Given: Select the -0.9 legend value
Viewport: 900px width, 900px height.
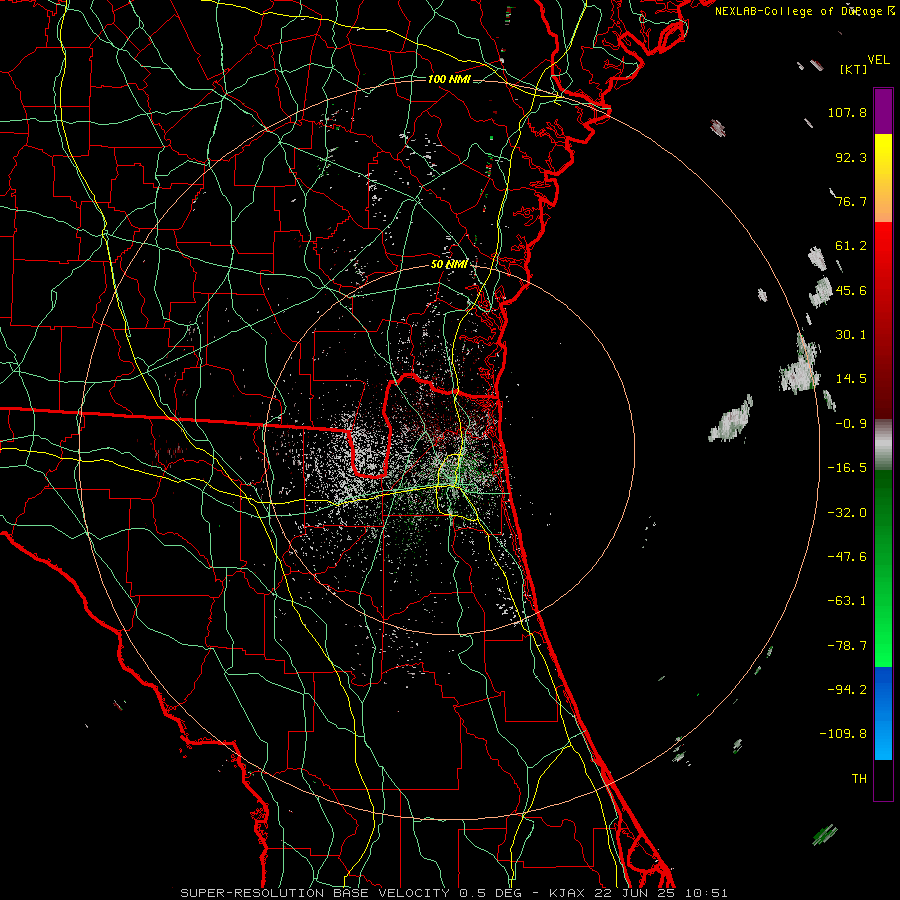Looking at the screenshot, I should 851,424.
